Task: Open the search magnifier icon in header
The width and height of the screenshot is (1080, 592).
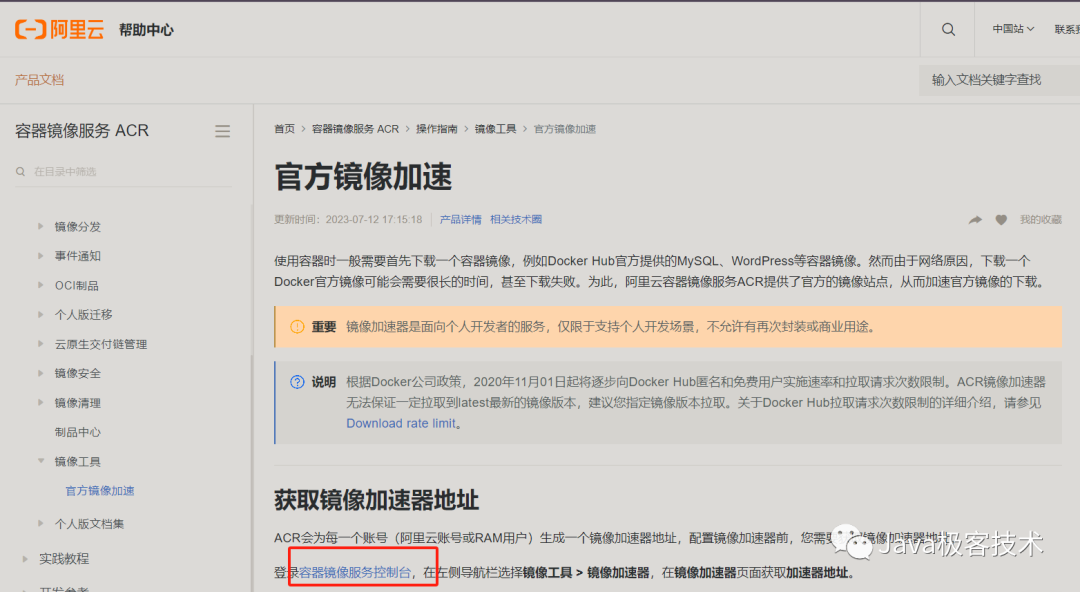Action: click(948, 30)
